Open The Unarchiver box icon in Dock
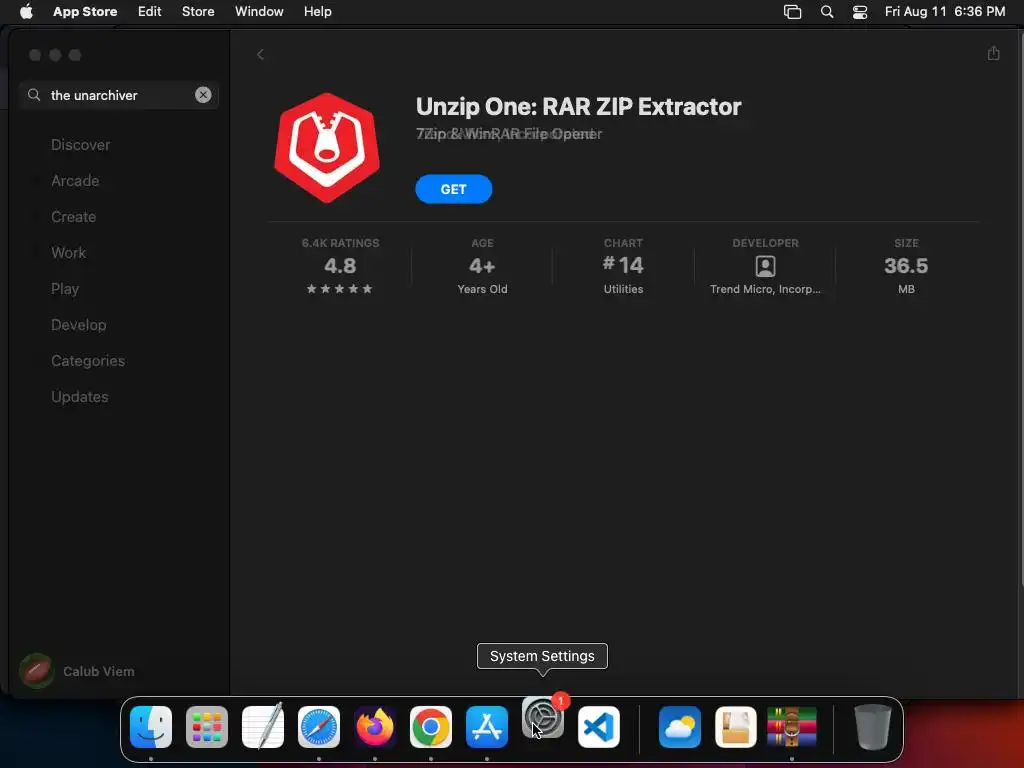The height and width of the screenshot is (768, 1024). [x=736, y=727]
